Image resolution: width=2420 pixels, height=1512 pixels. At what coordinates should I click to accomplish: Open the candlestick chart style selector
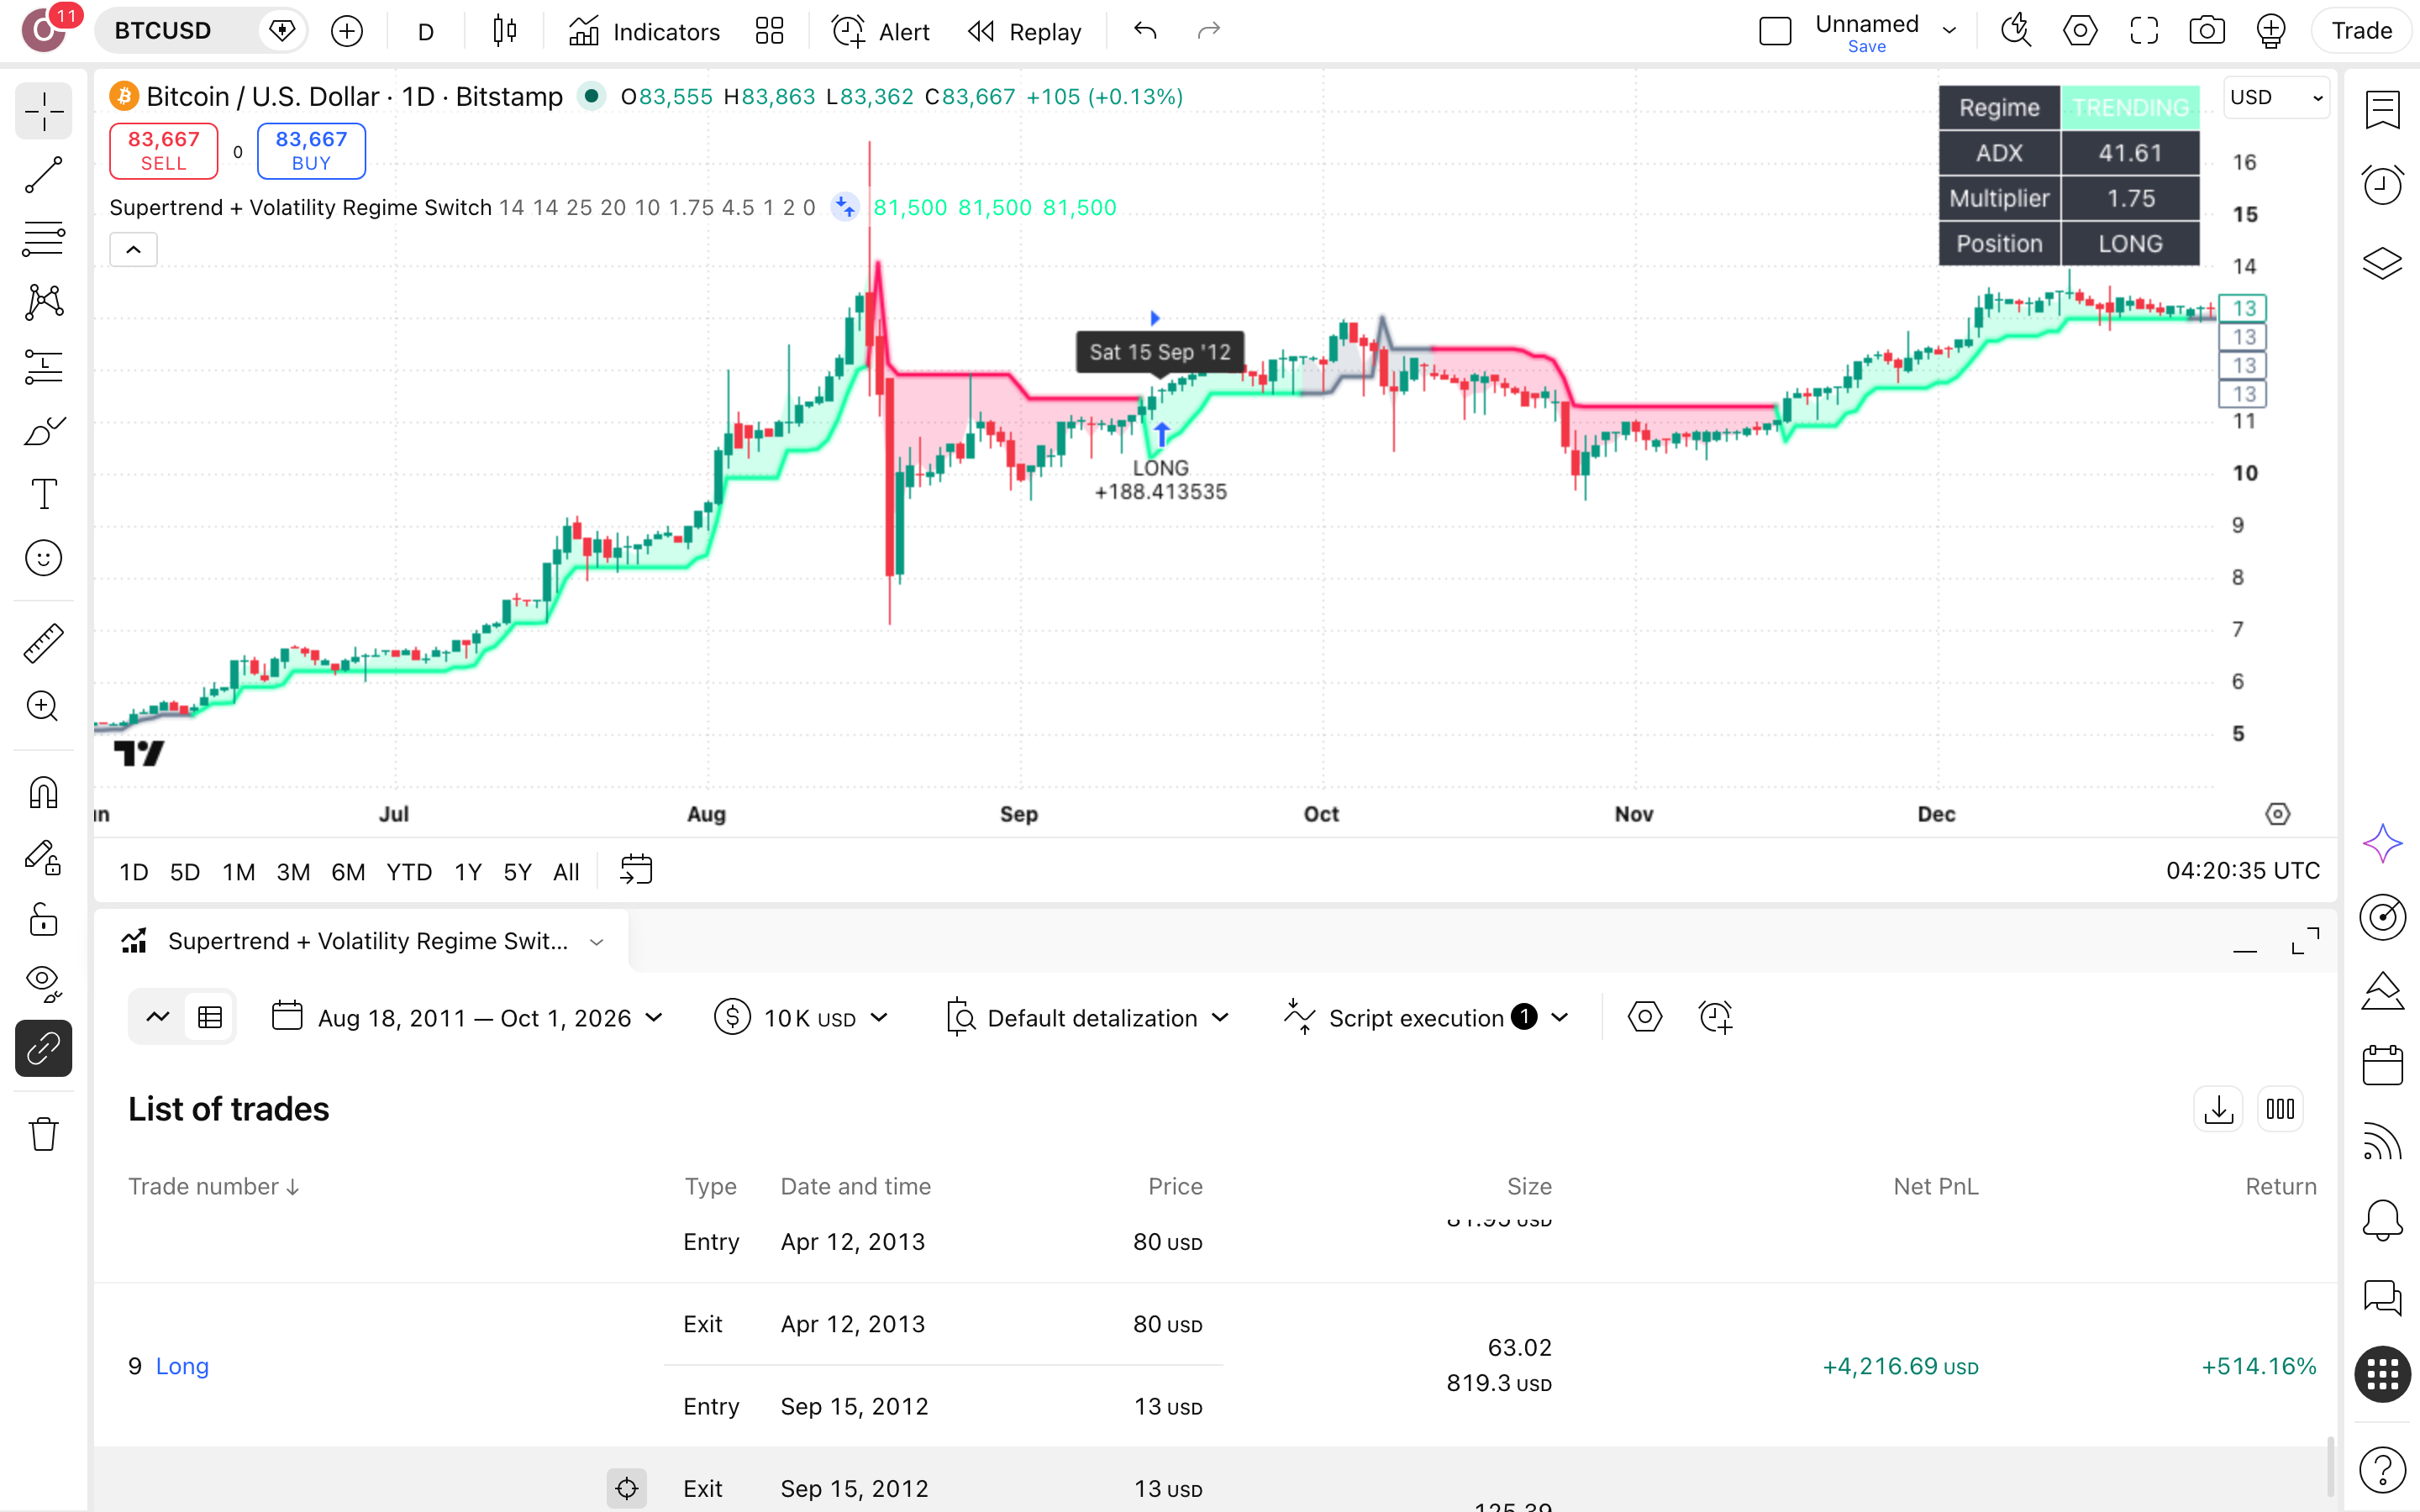click(505, 31)
